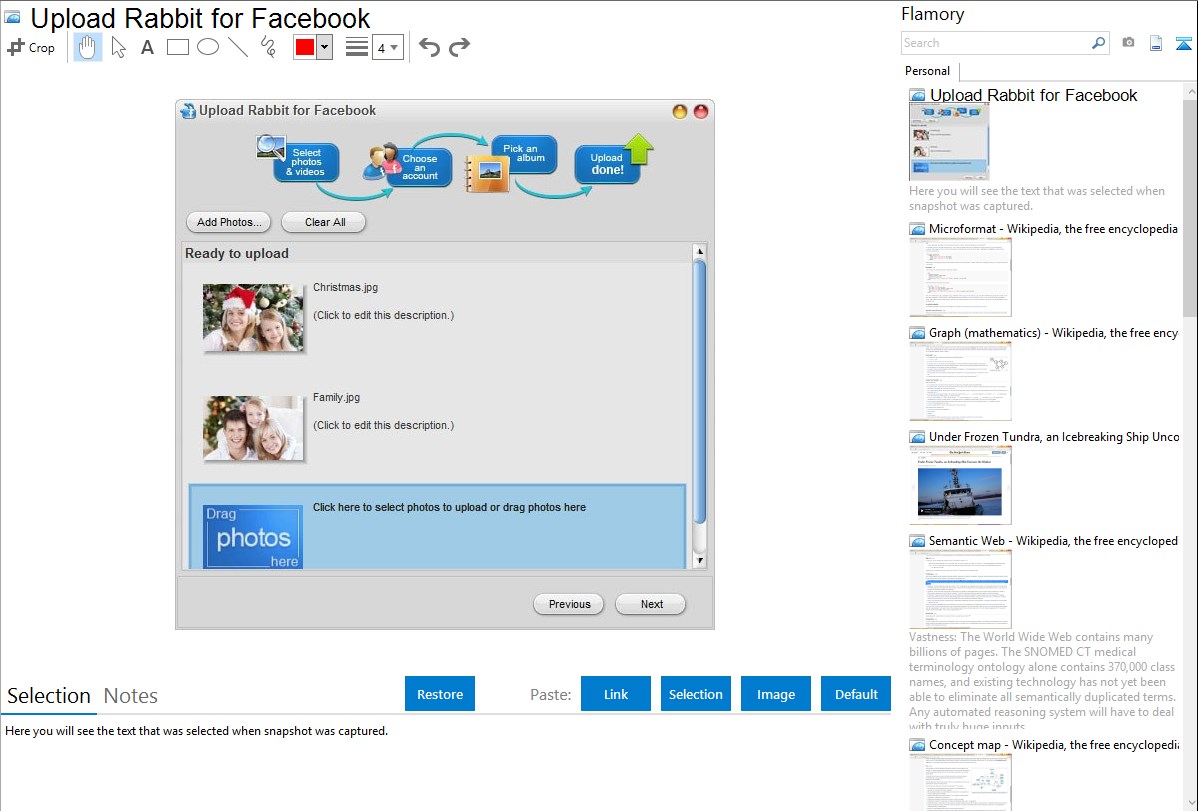Choose the arrow pointer tool

[x=118, y=47]
